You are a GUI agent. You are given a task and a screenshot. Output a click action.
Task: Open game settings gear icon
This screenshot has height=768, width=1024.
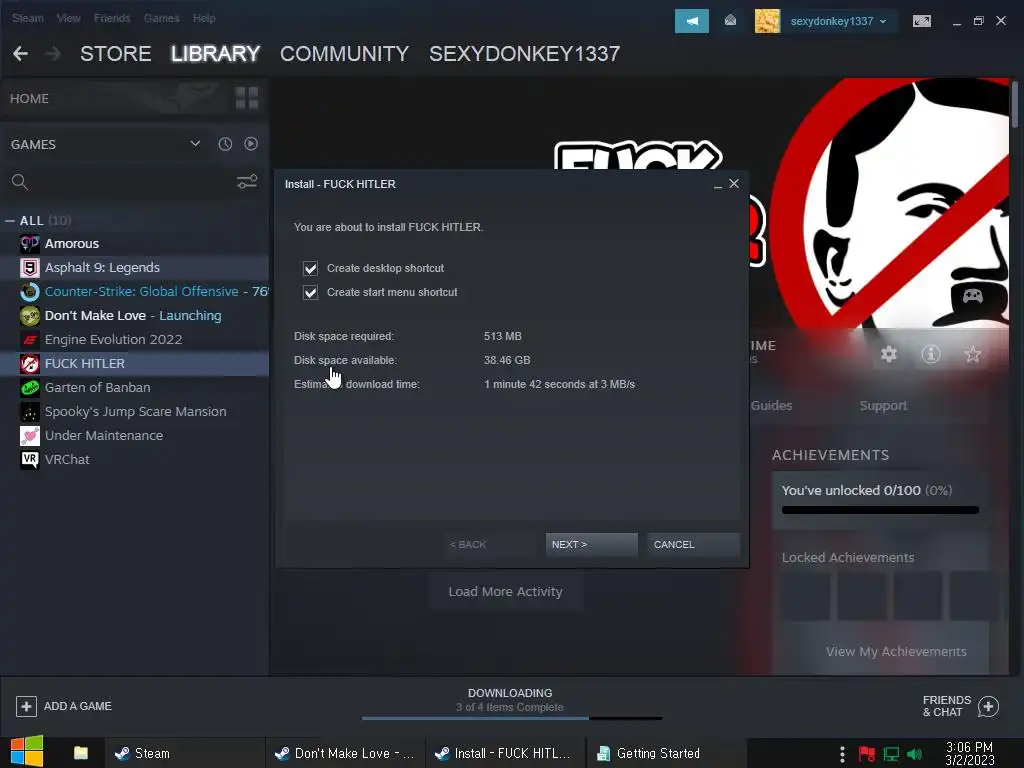889,354
